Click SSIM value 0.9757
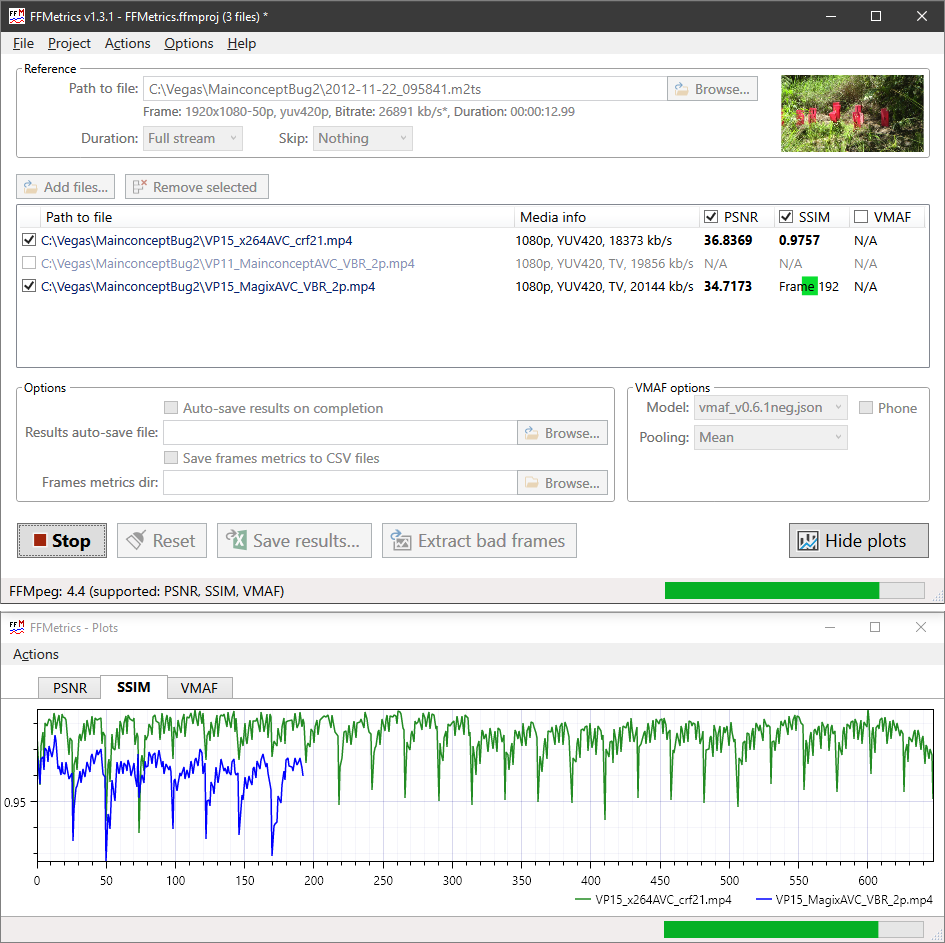 click(x=799, y=240)
